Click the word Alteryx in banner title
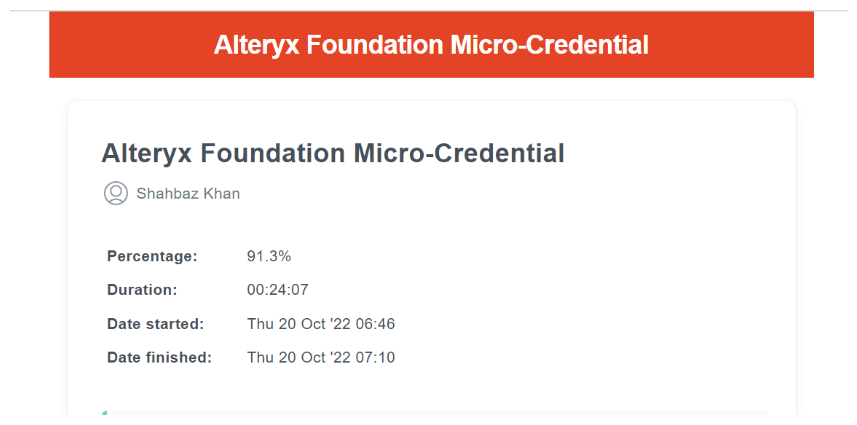Viewport: 857px width, 425px height. (256, 45)
